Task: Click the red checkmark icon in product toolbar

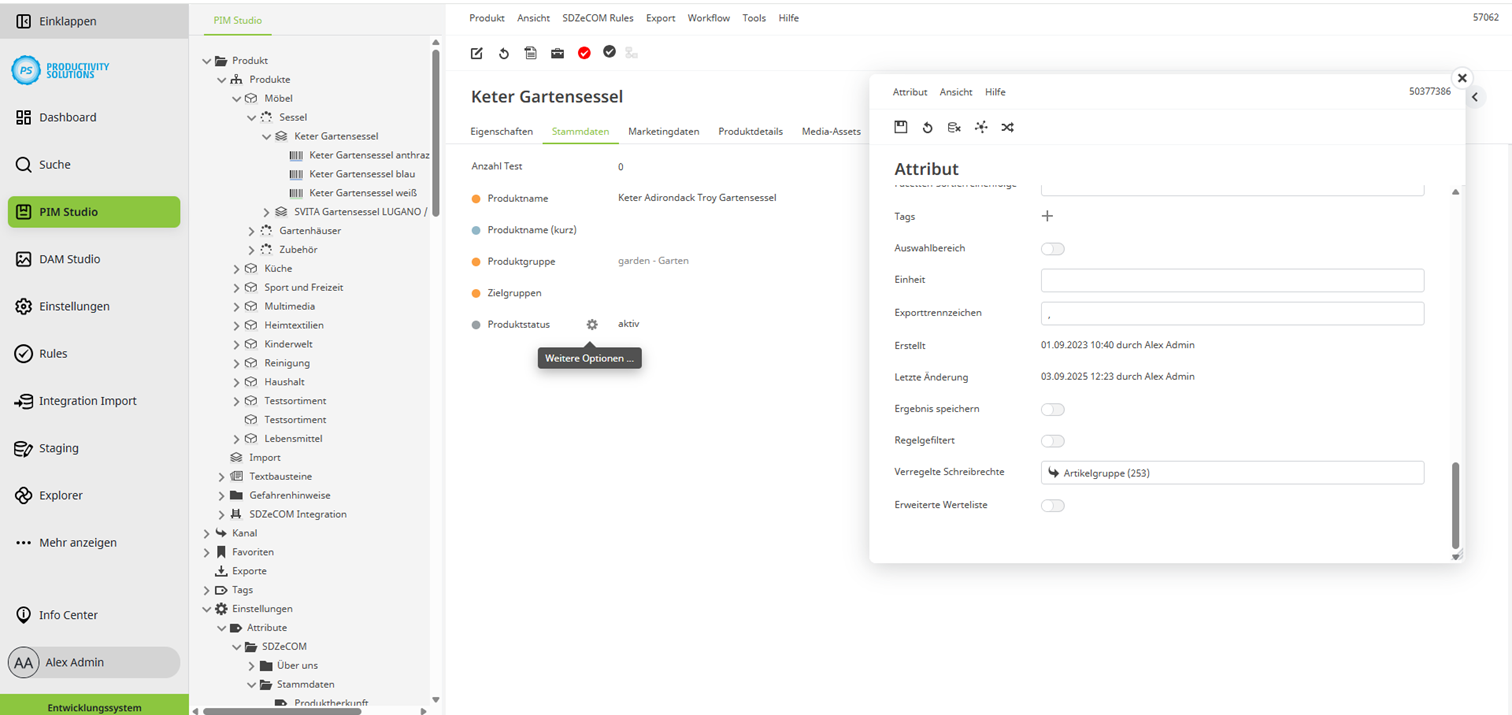Action: [584, 53]
